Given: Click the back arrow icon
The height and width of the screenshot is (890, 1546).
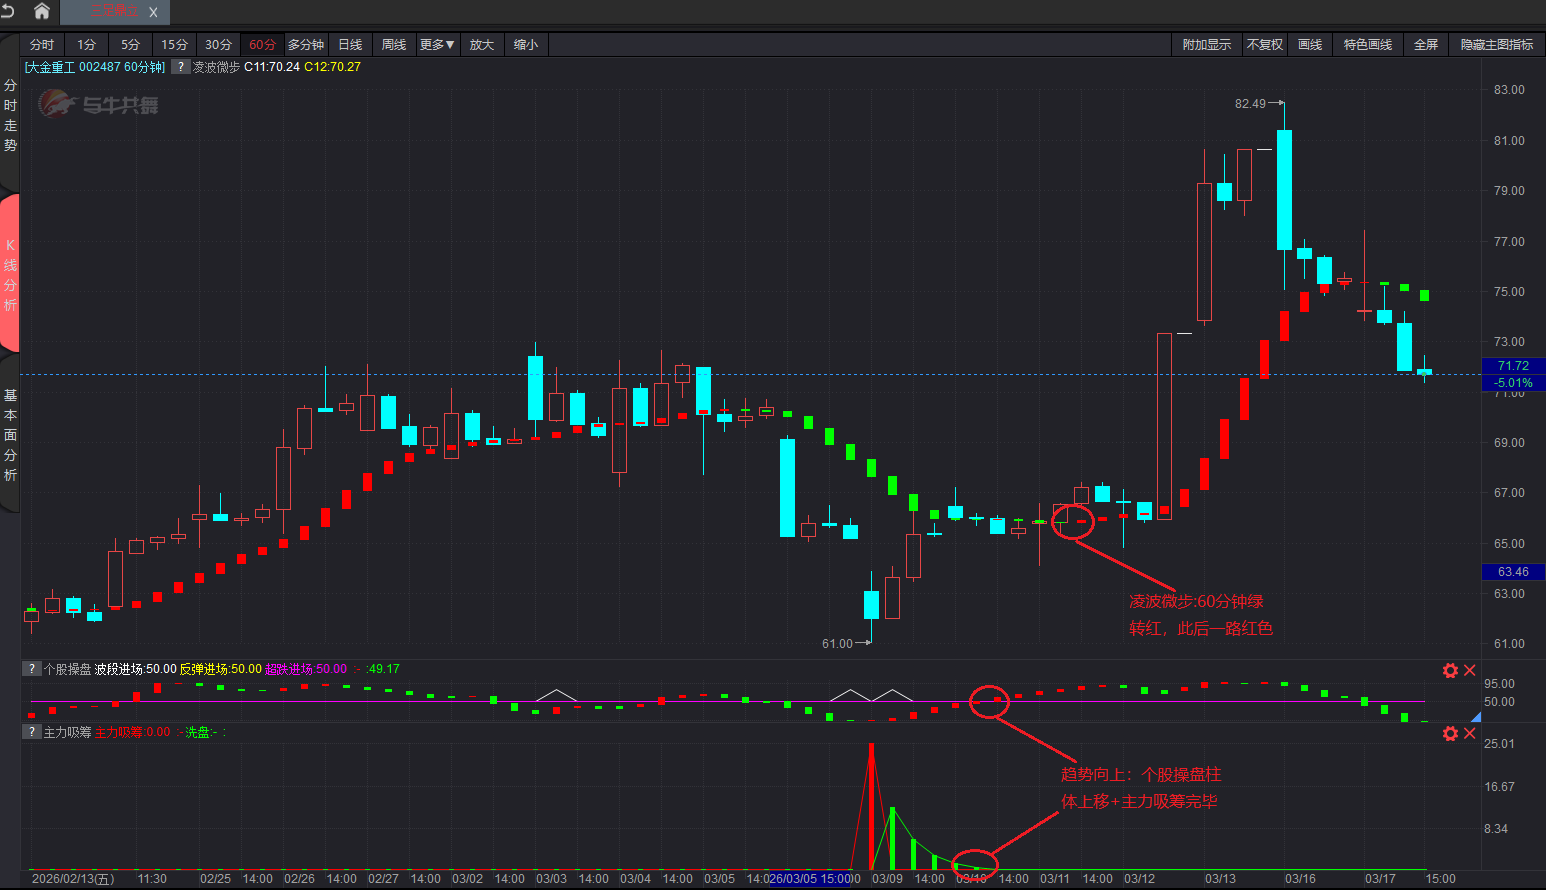Looking at the screenshot, I should click(x=8, y=11).
